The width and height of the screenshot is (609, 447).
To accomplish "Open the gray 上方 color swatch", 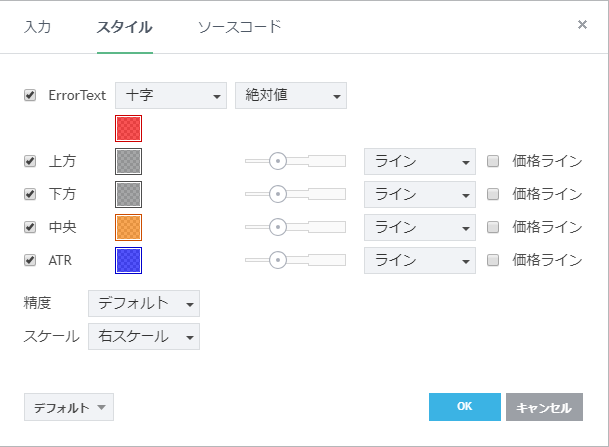I will tap(129, 161).
